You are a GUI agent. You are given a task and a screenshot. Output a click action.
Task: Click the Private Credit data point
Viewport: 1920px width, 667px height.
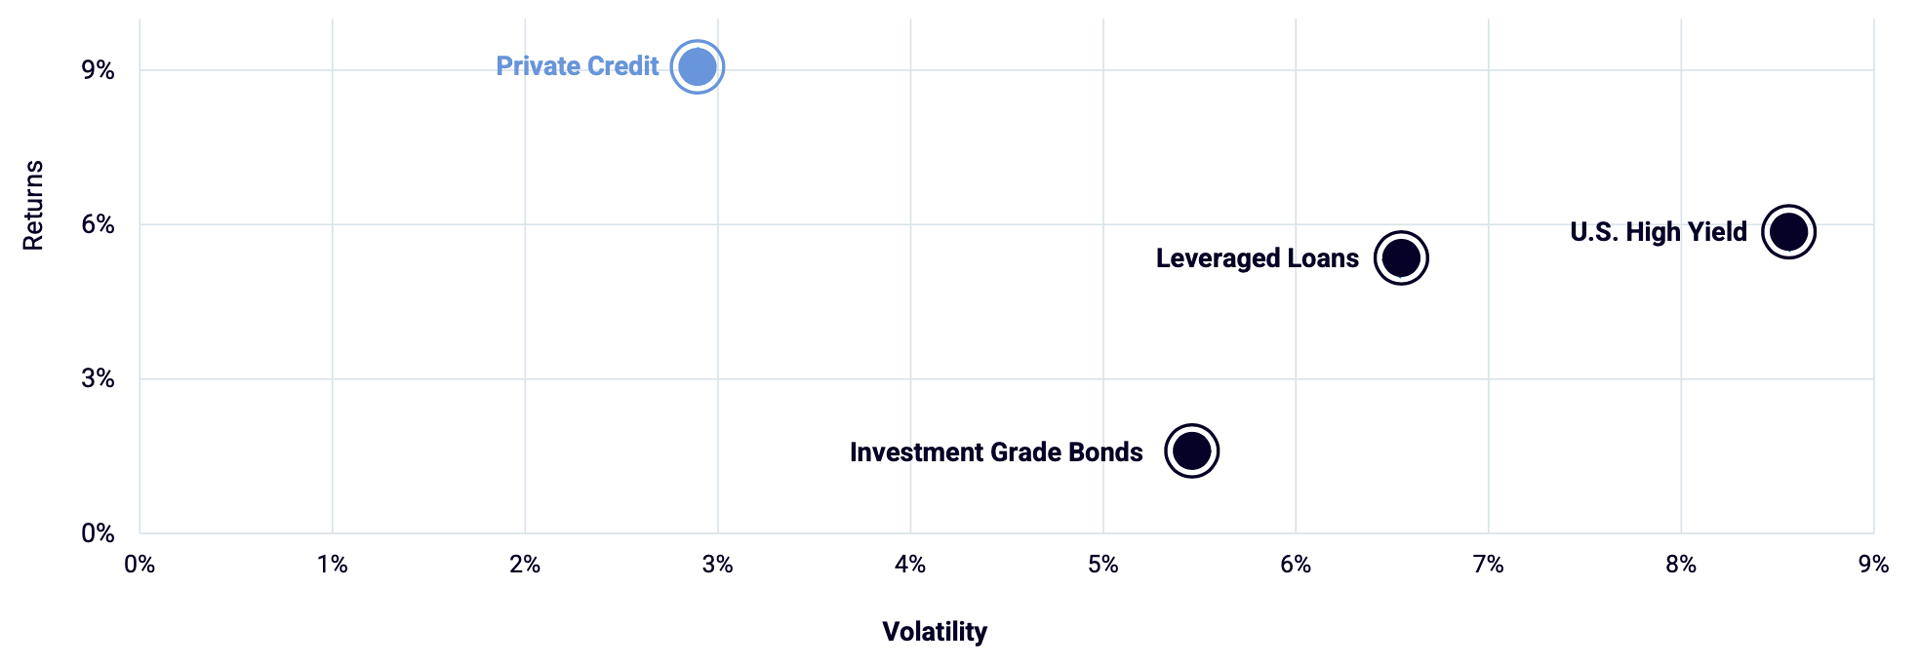[x=697, y=67]
